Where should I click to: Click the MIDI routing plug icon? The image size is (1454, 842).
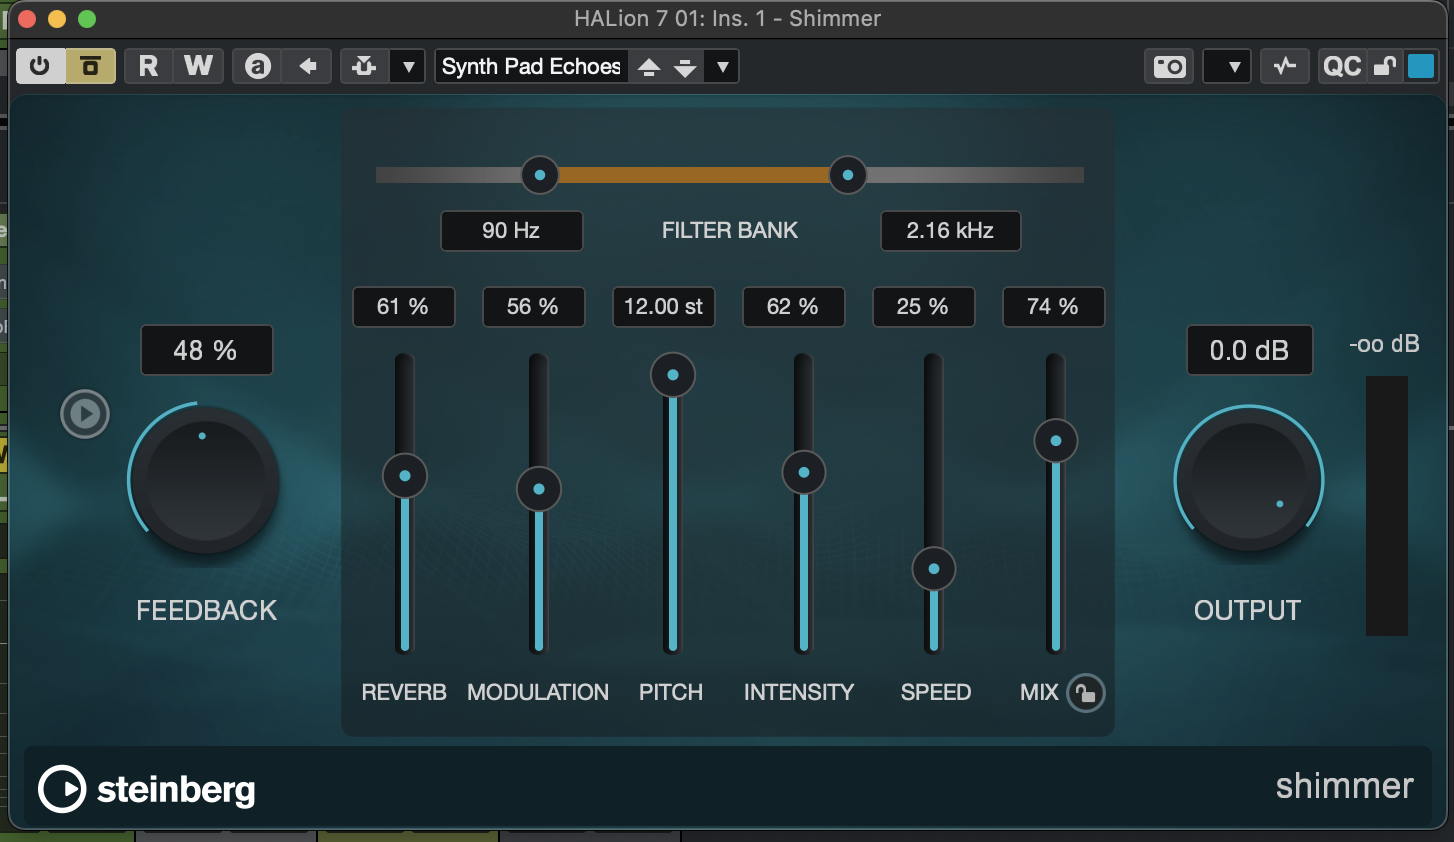coord(364,67)
